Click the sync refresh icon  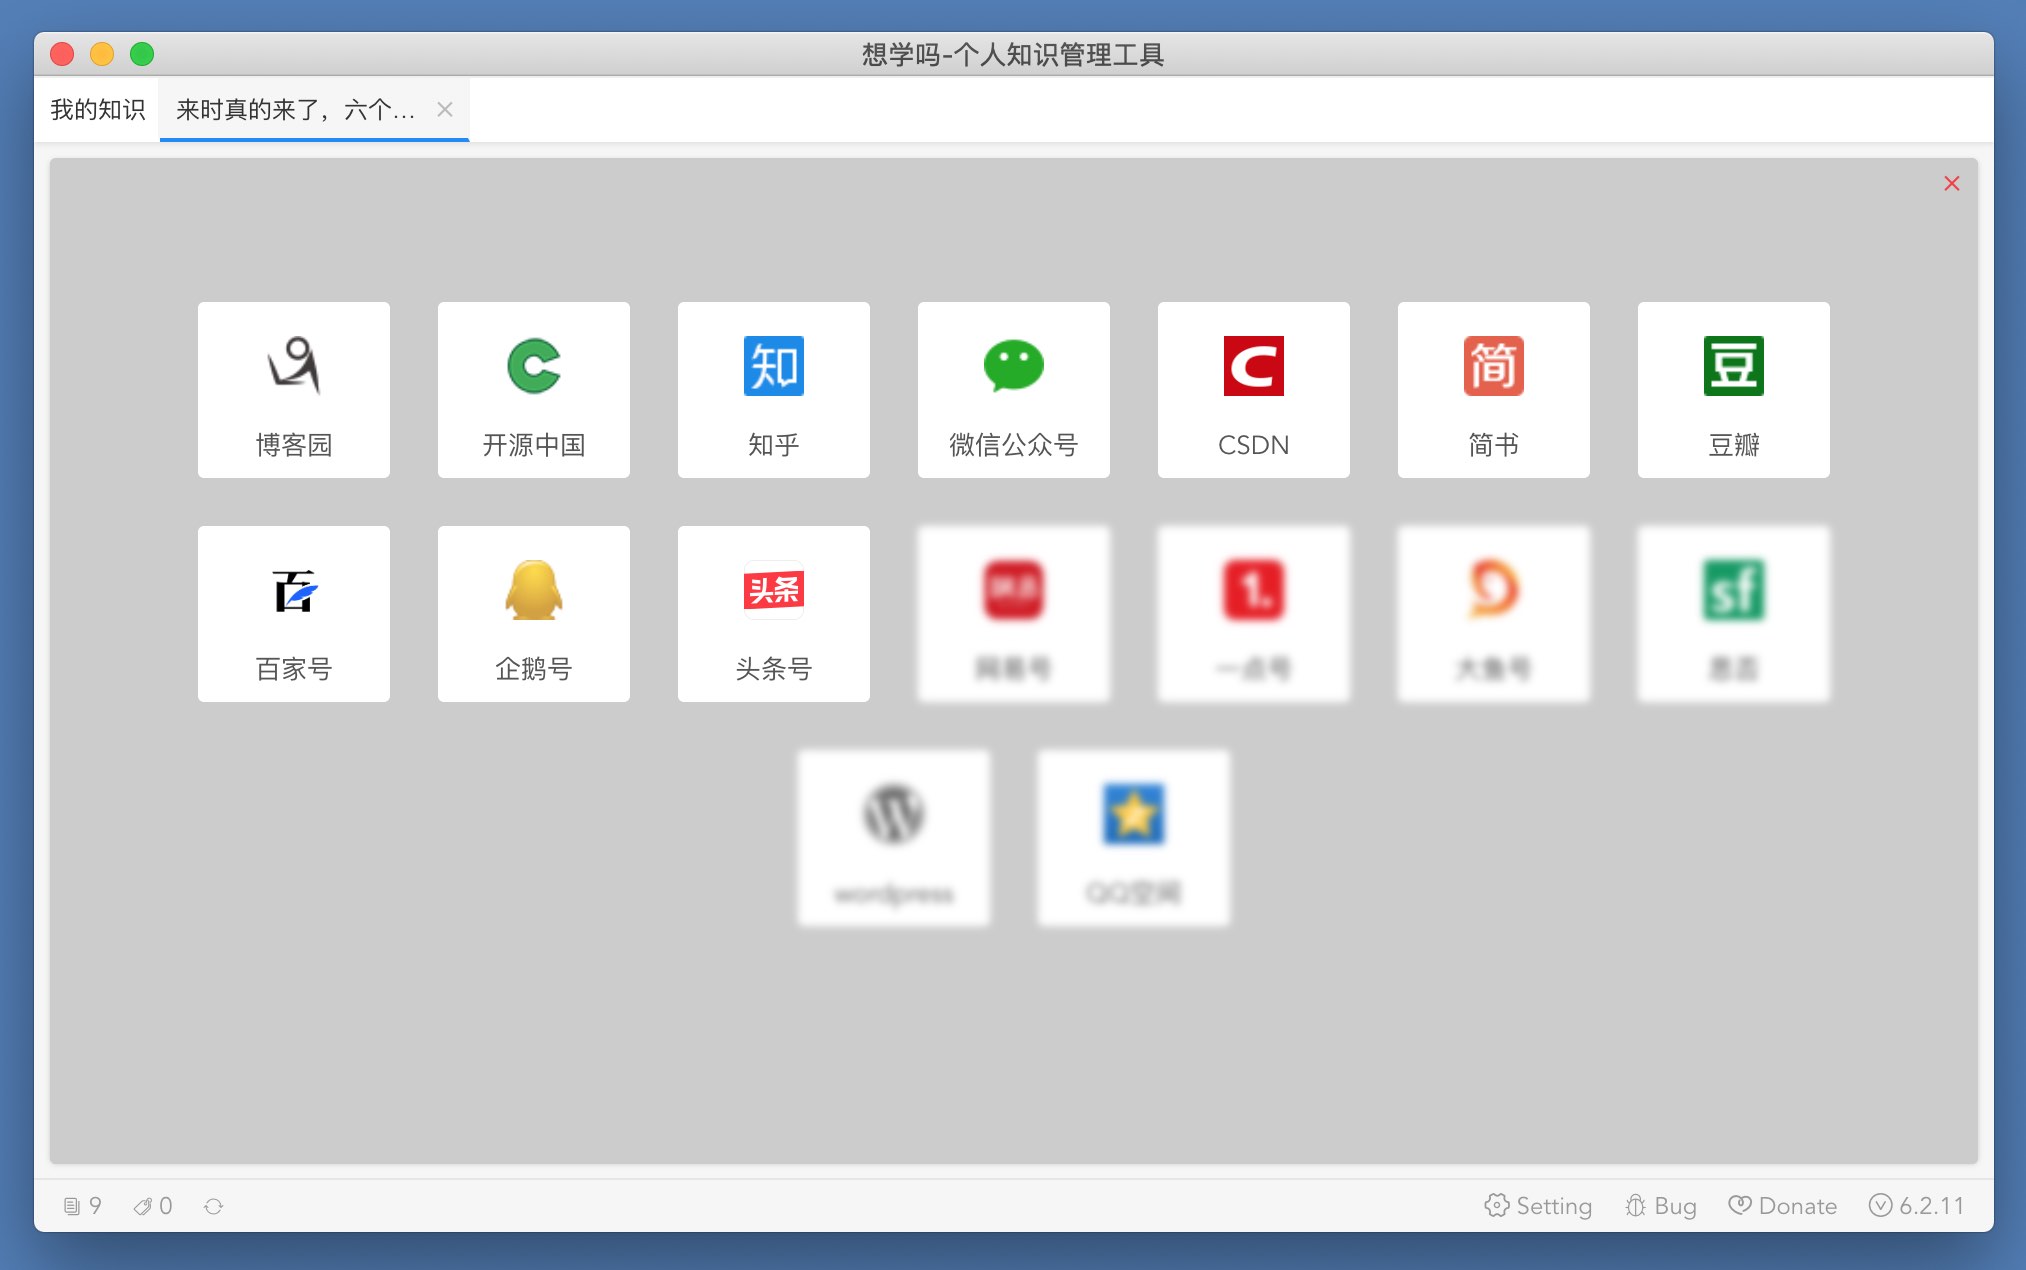coord(213,1206)
